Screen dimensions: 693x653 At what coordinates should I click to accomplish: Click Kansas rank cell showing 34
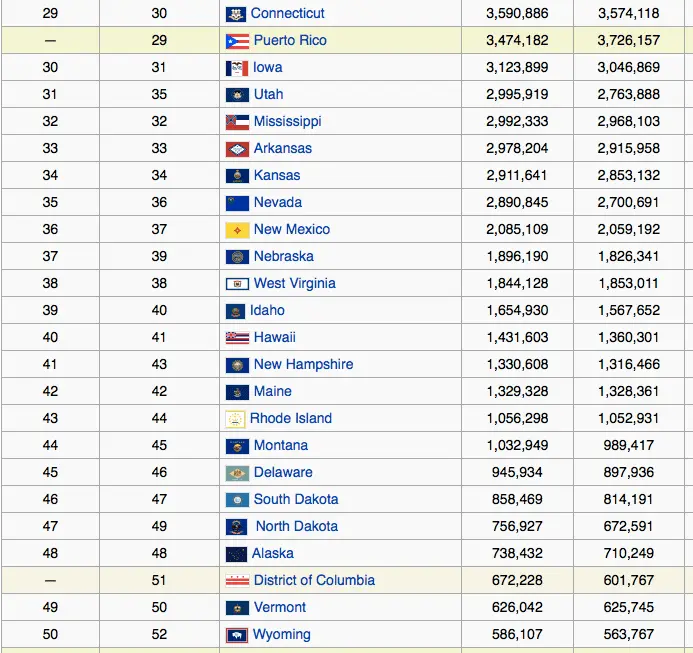(x=50, y=176)
